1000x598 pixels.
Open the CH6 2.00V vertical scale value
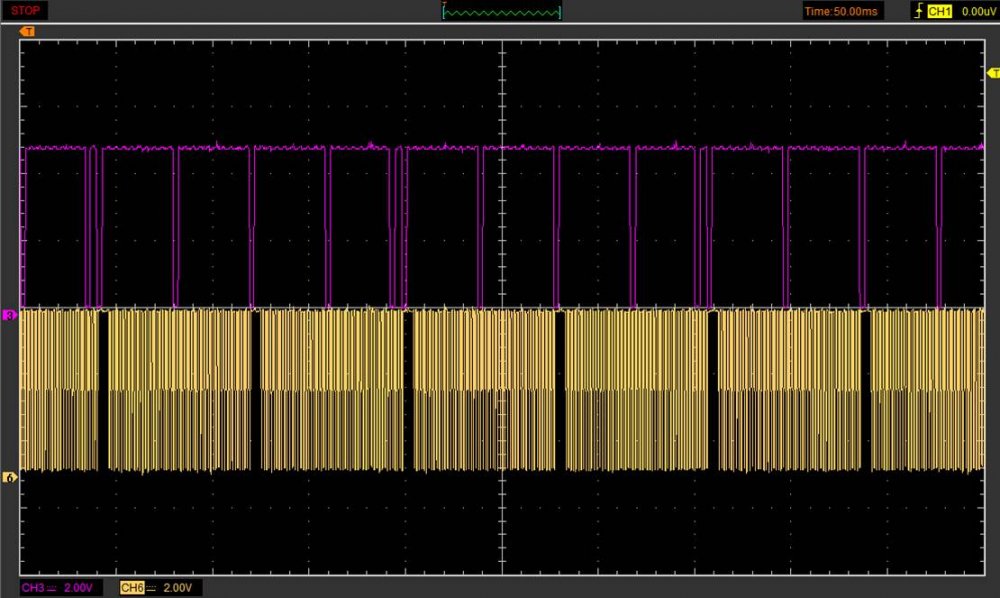click(176, 587)
